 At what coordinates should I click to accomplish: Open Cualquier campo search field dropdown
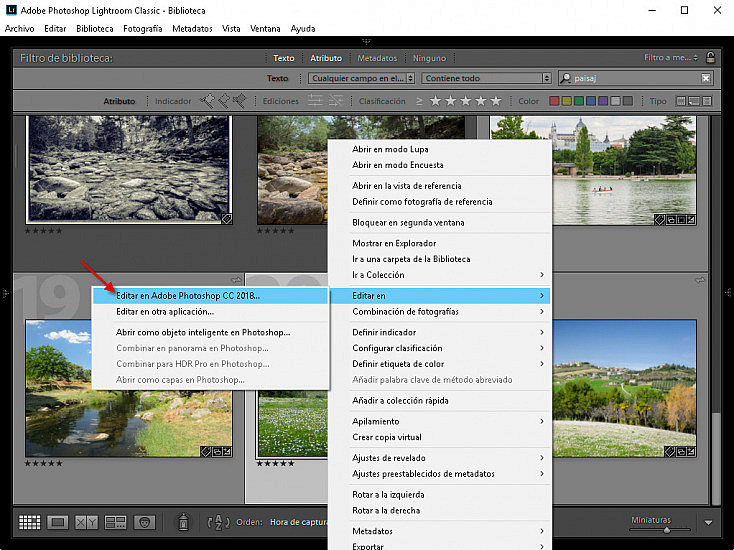pyautogui.click(x=361, y=78)
